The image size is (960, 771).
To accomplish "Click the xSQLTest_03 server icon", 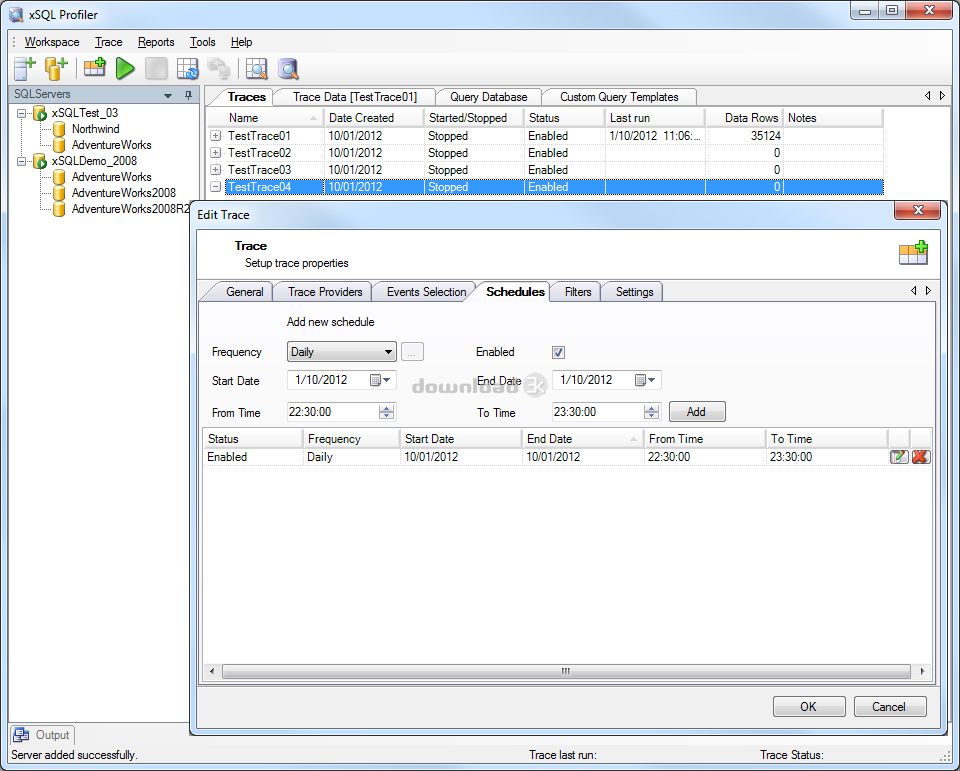I will (x=40, y=113).
